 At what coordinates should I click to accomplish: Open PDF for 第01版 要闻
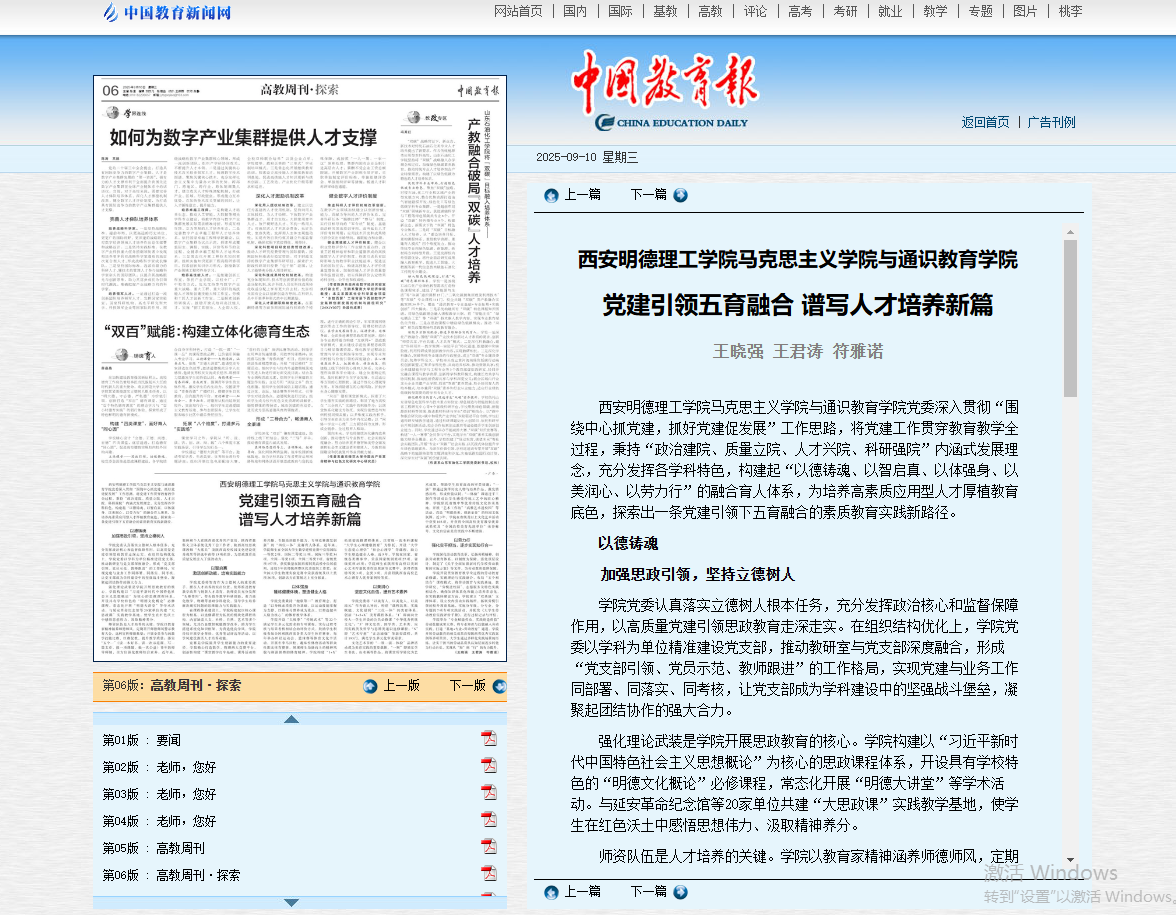click(x=489, y=739)
